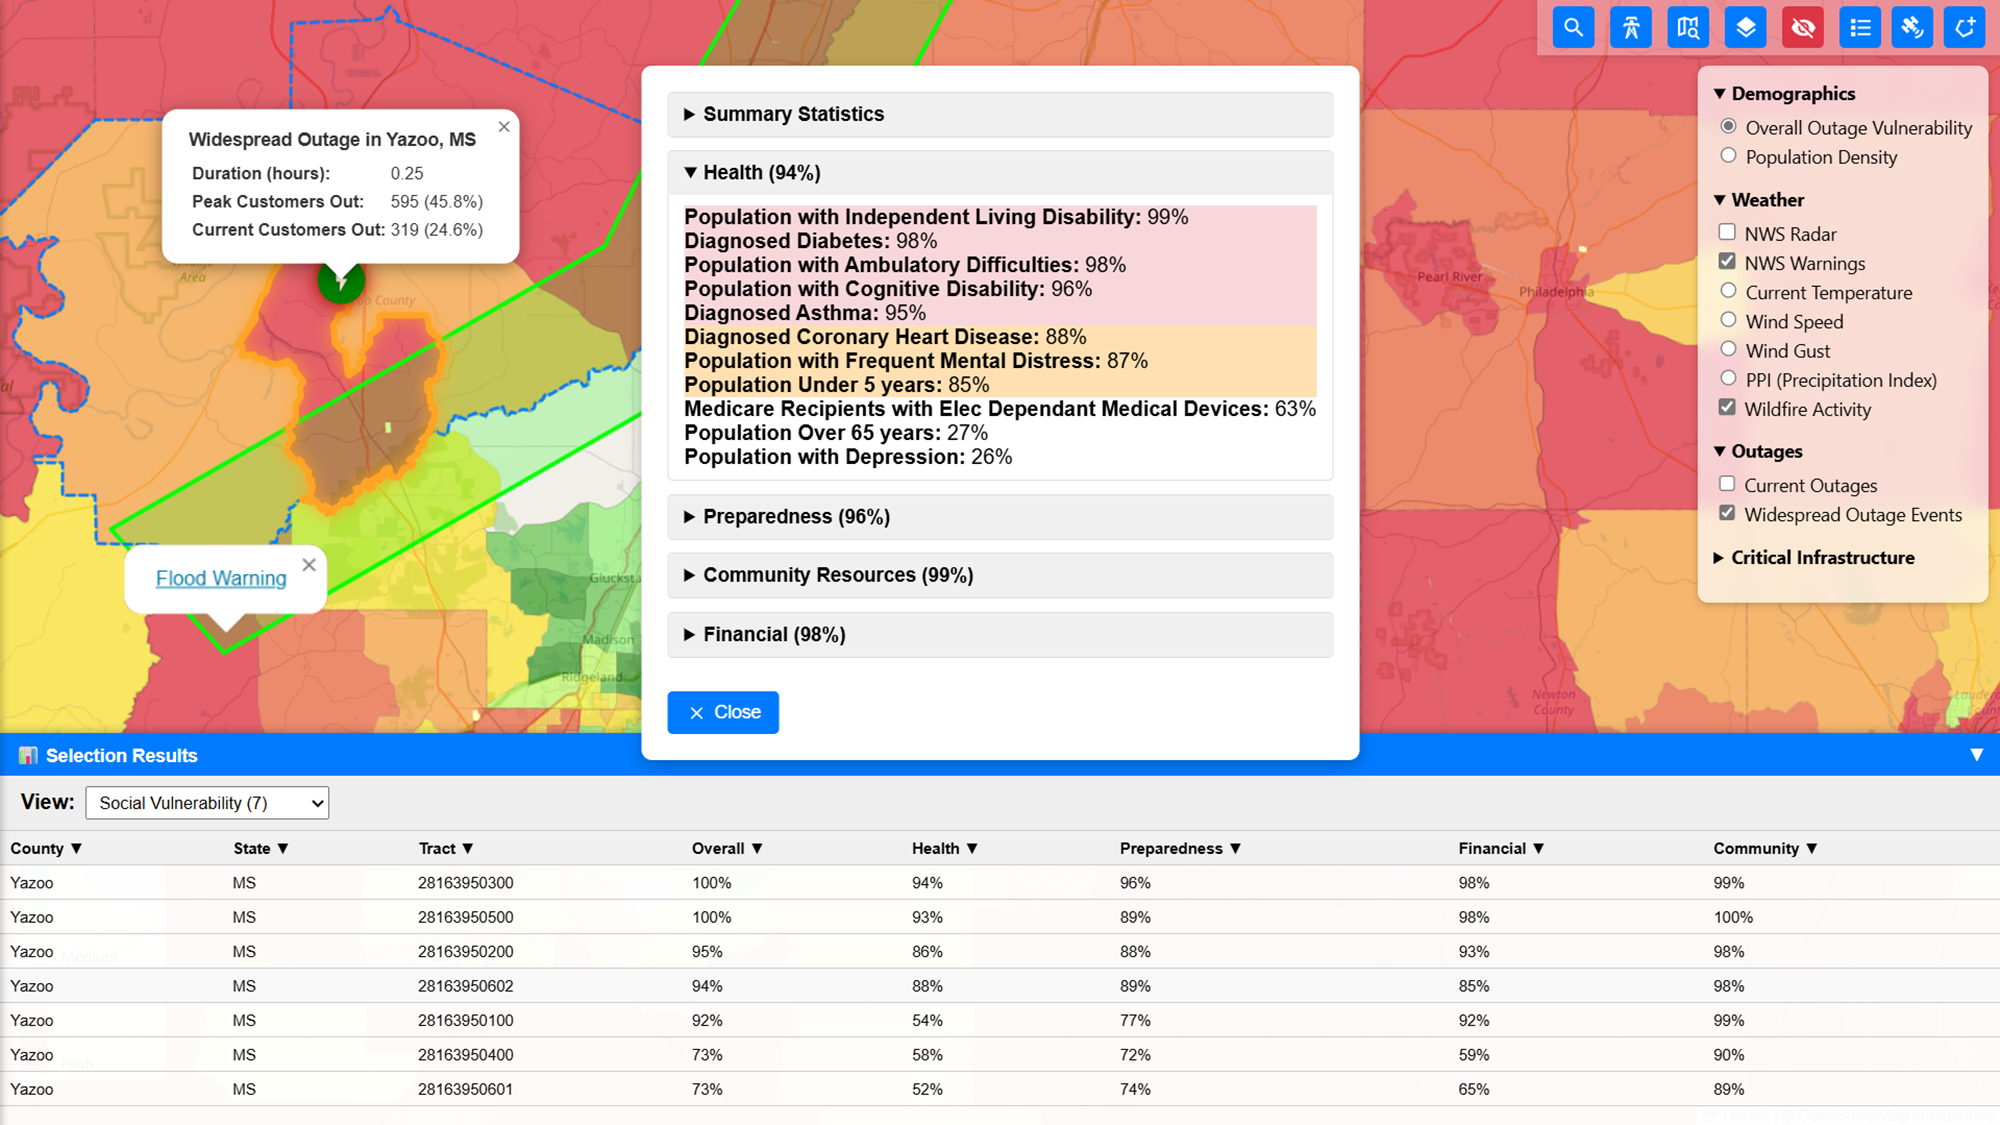Click the power transmission tower icon
This screenshot has width=2000, height=1125.
pos(1630,28)
